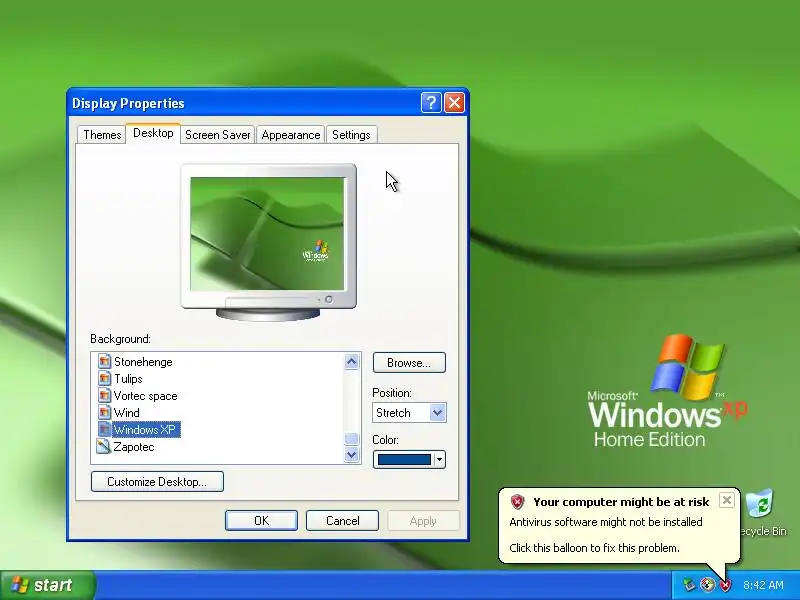Click the Browse... button
Viewport: 800px width, 600px height.
[x=409, y=363]
